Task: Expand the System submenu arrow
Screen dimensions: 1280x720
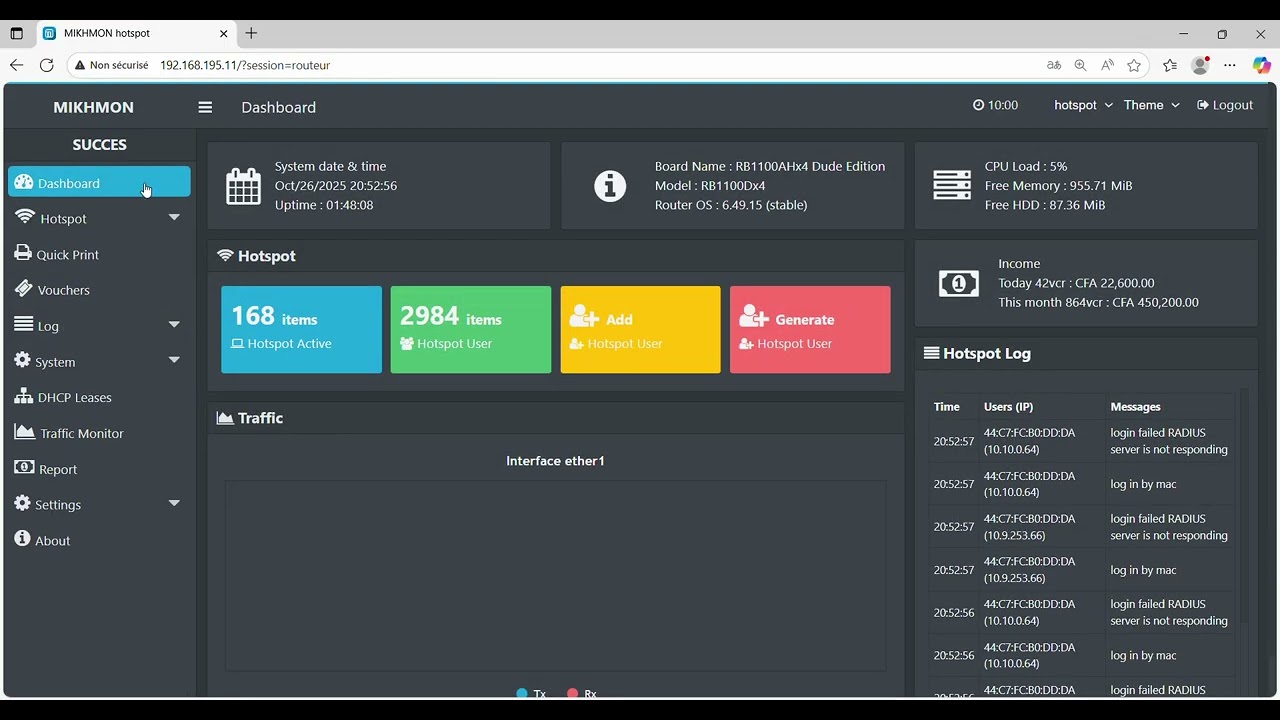Action: (x=174, y=360)
